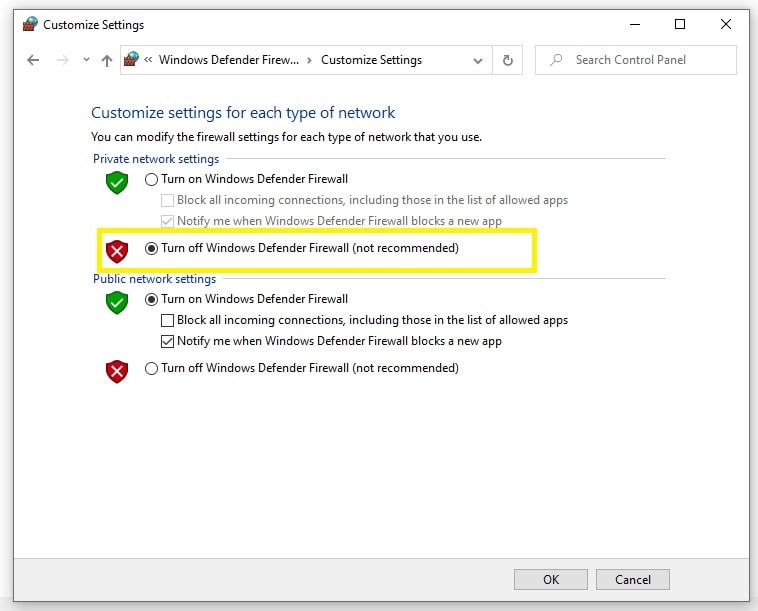Click the public network green shield icon

[x=117, y=302]
